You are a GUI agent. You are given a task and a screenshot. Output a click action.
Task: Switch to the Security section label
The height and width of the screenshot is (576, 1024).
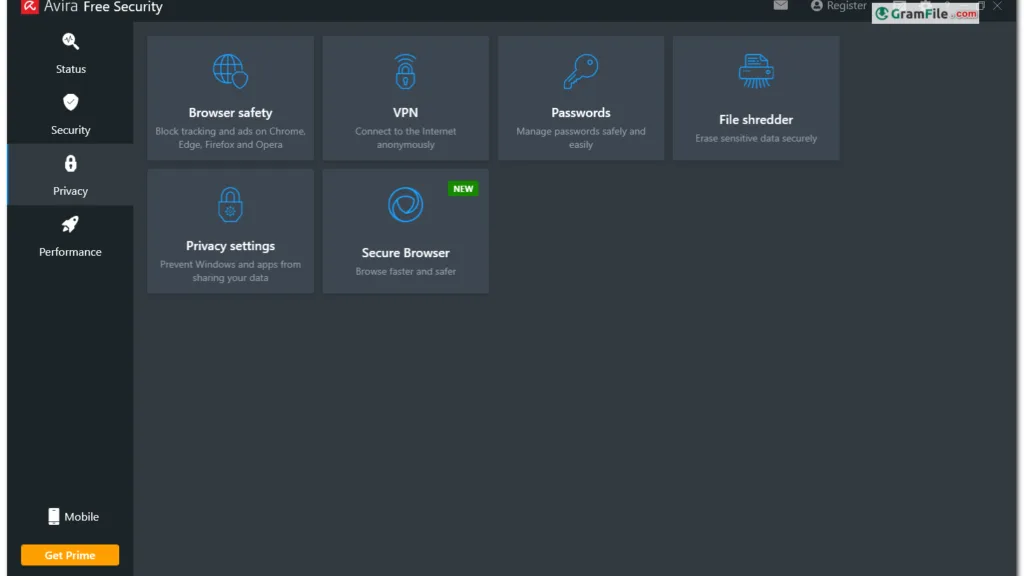(x=71, y=130)
